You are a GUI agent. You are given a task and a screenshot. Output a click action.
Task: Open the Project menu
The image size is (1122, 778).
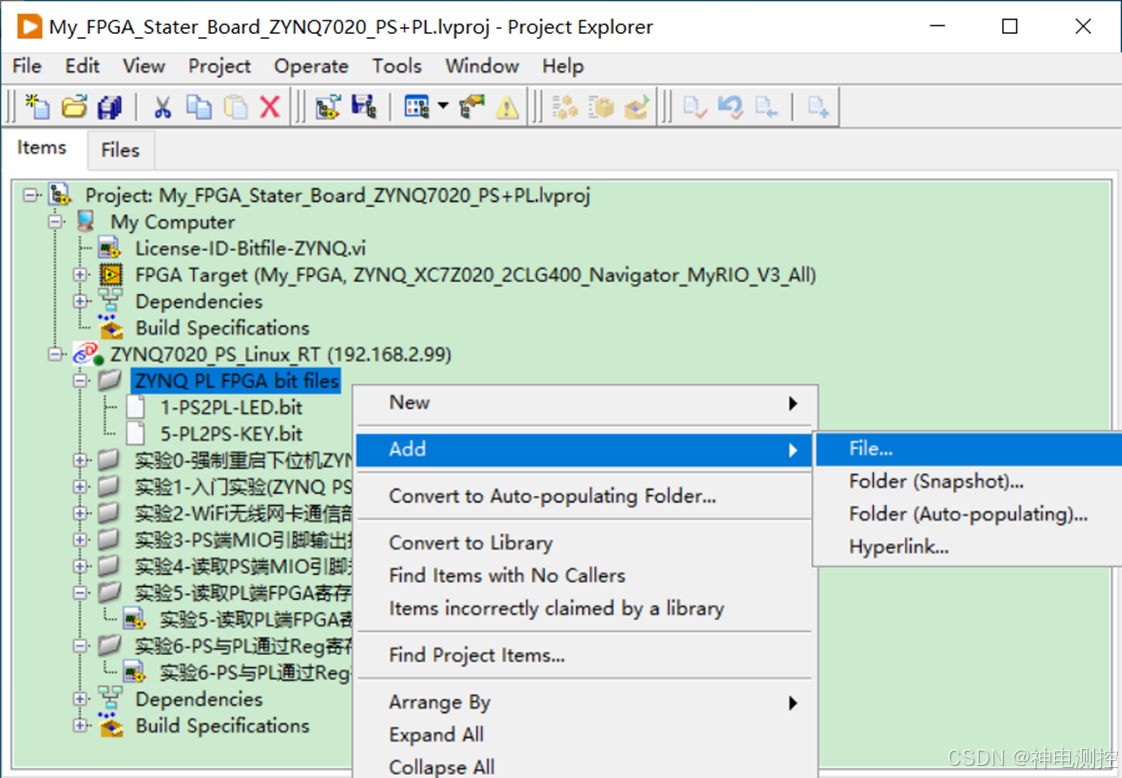[x=220, y=66]
